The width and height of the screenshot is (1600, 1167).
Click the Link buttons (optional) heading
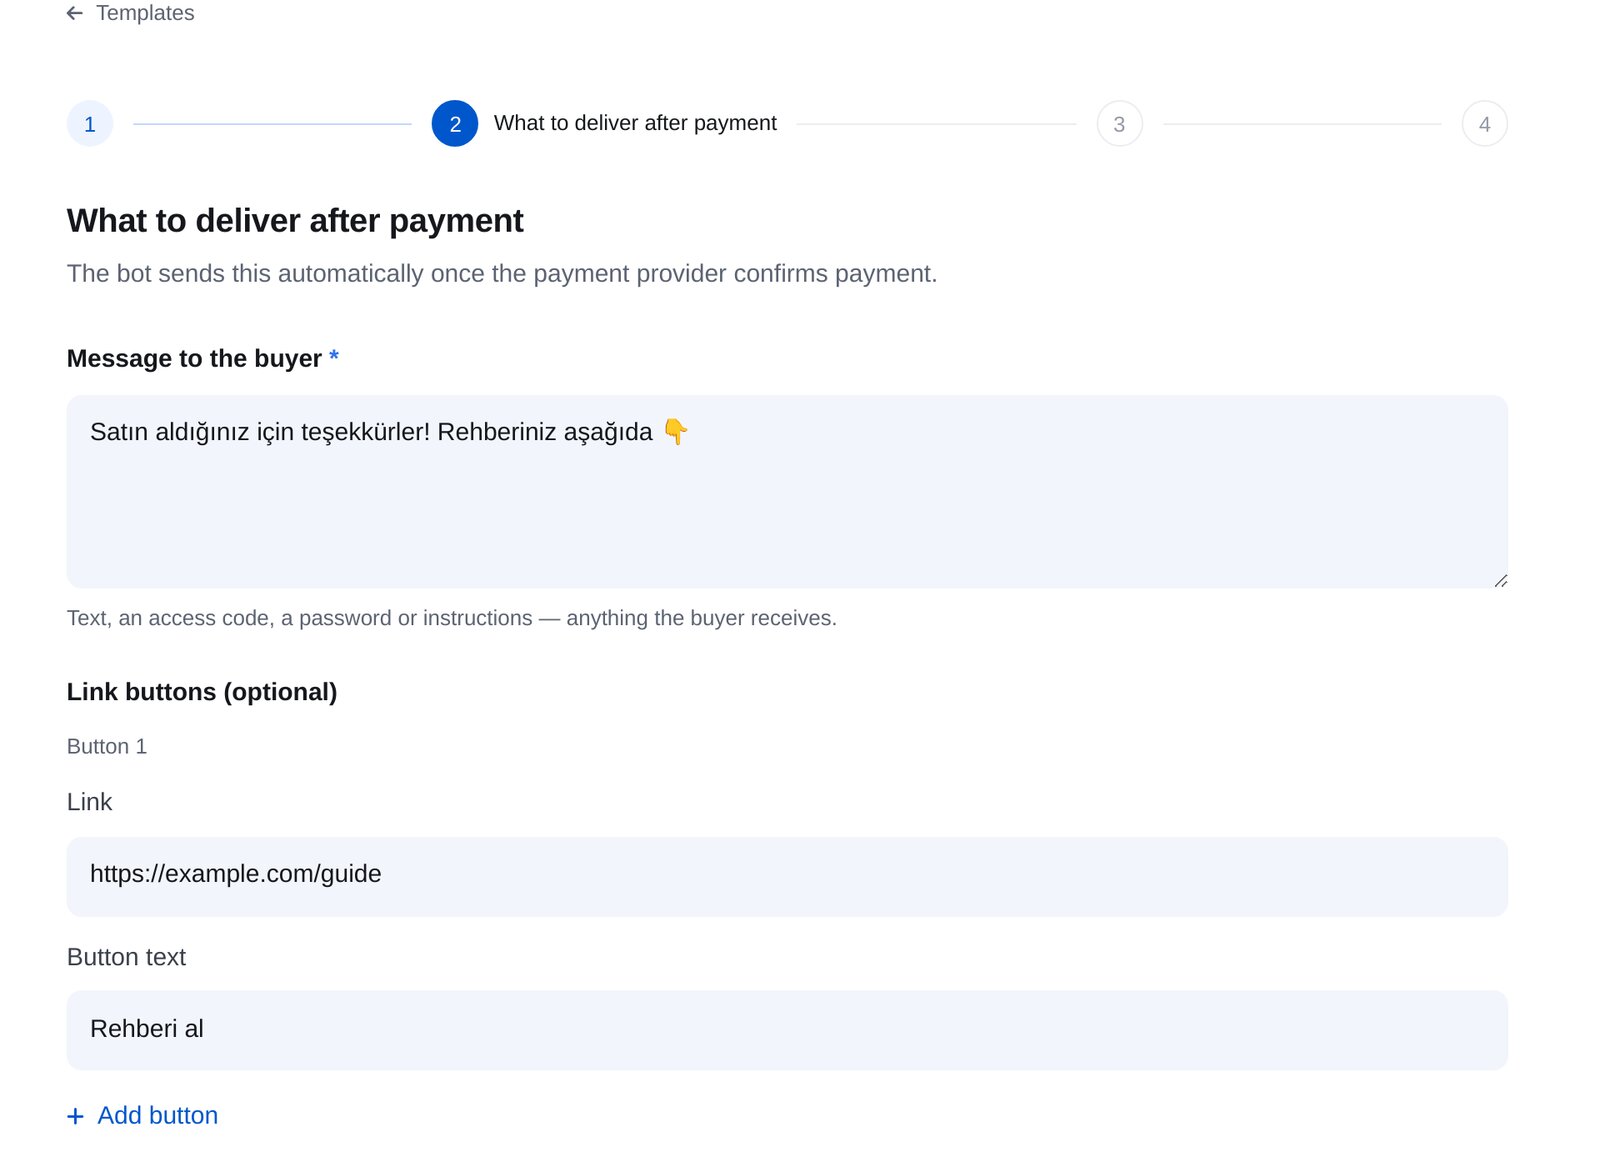pyautogui.click(x=202, y=692)
